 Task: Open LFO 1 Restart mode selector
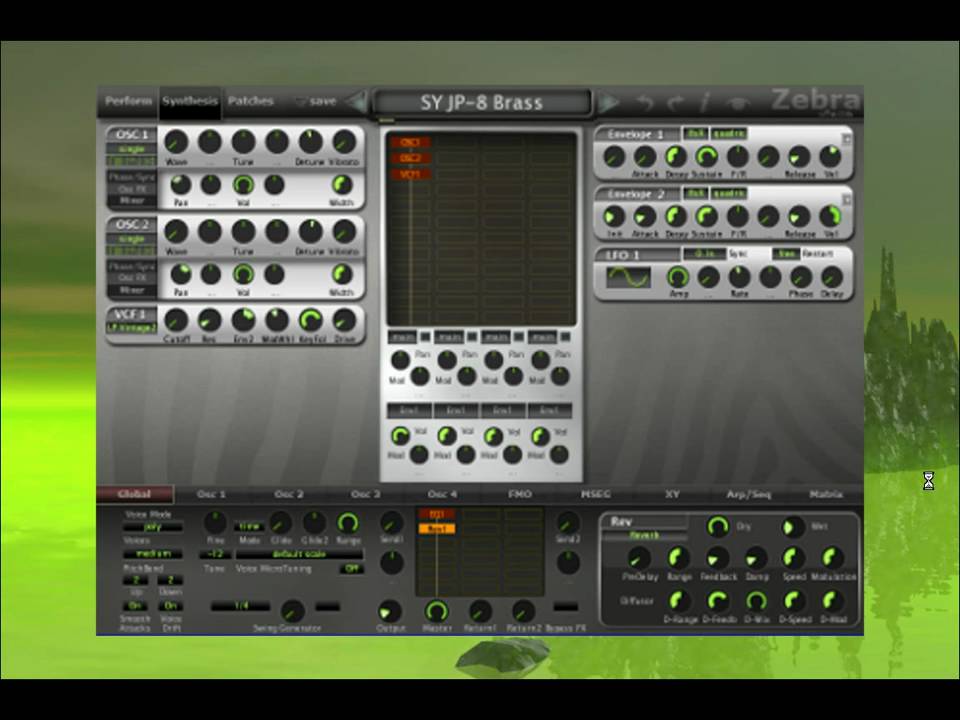tap(786, 253)
